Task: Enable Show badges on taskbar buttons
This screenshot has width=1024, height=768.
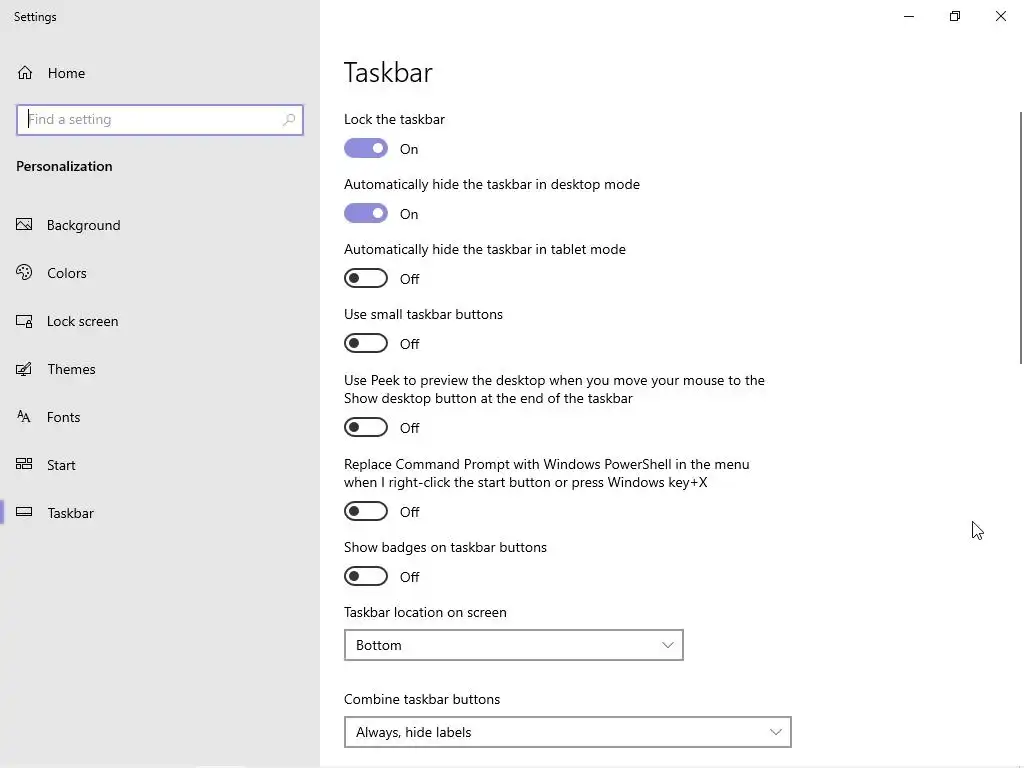Action: click(366, 577)
